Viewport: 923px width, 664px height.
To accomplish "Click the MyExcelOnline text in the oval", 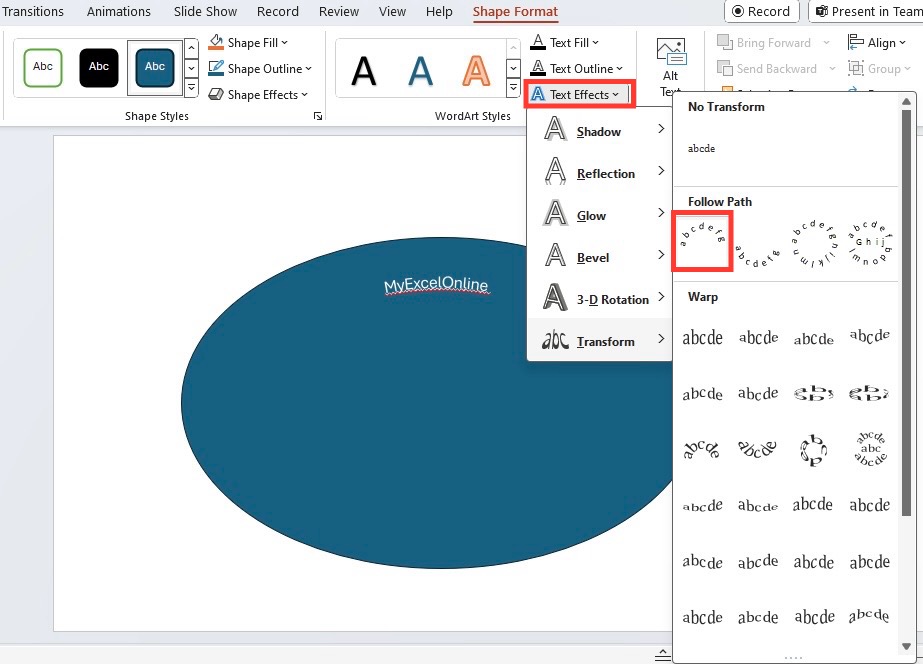I will 436,285.
